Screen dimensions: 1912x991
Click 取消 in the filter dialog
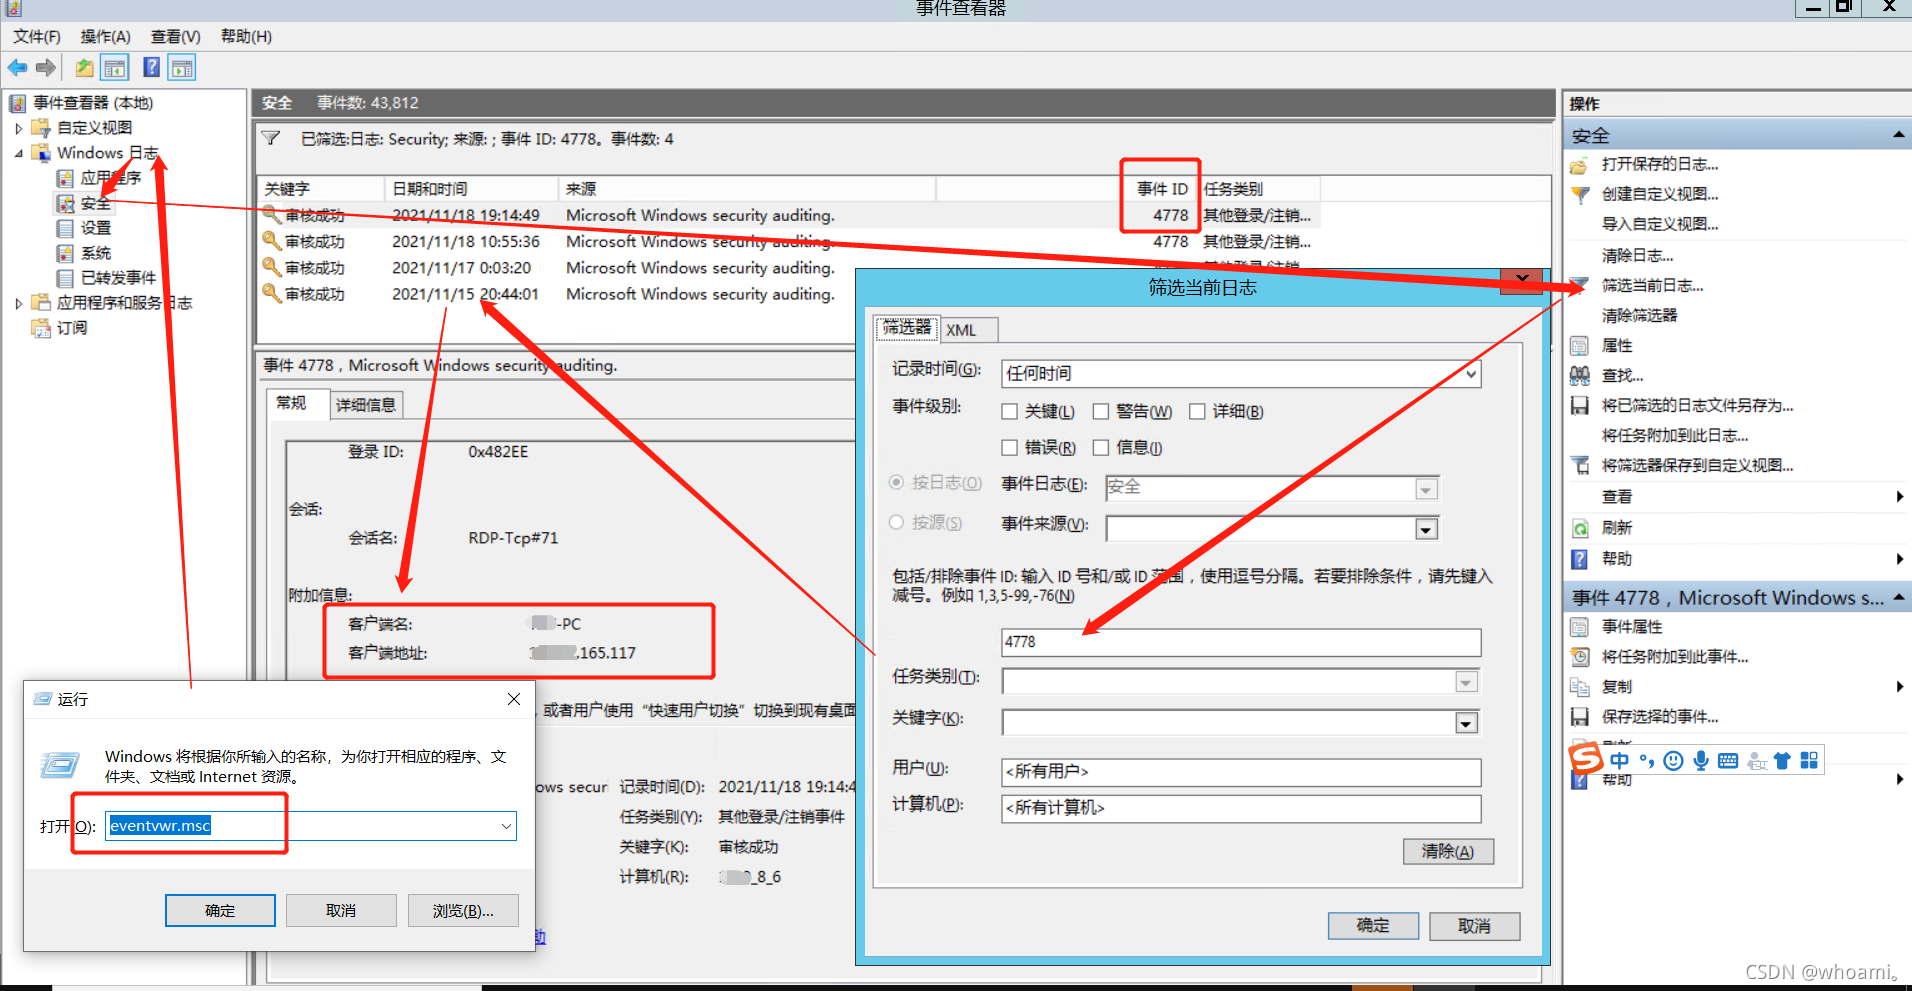coord(1475,926)
